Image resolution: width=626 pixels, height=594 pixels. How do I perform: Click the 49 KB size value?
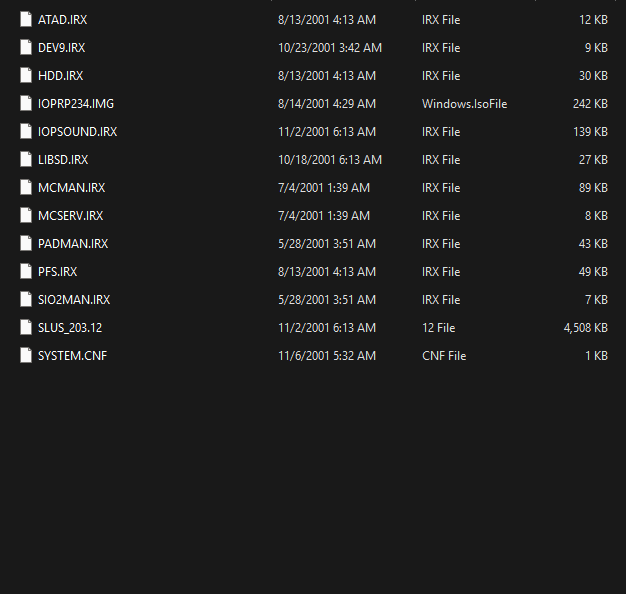tap(593, 271)
